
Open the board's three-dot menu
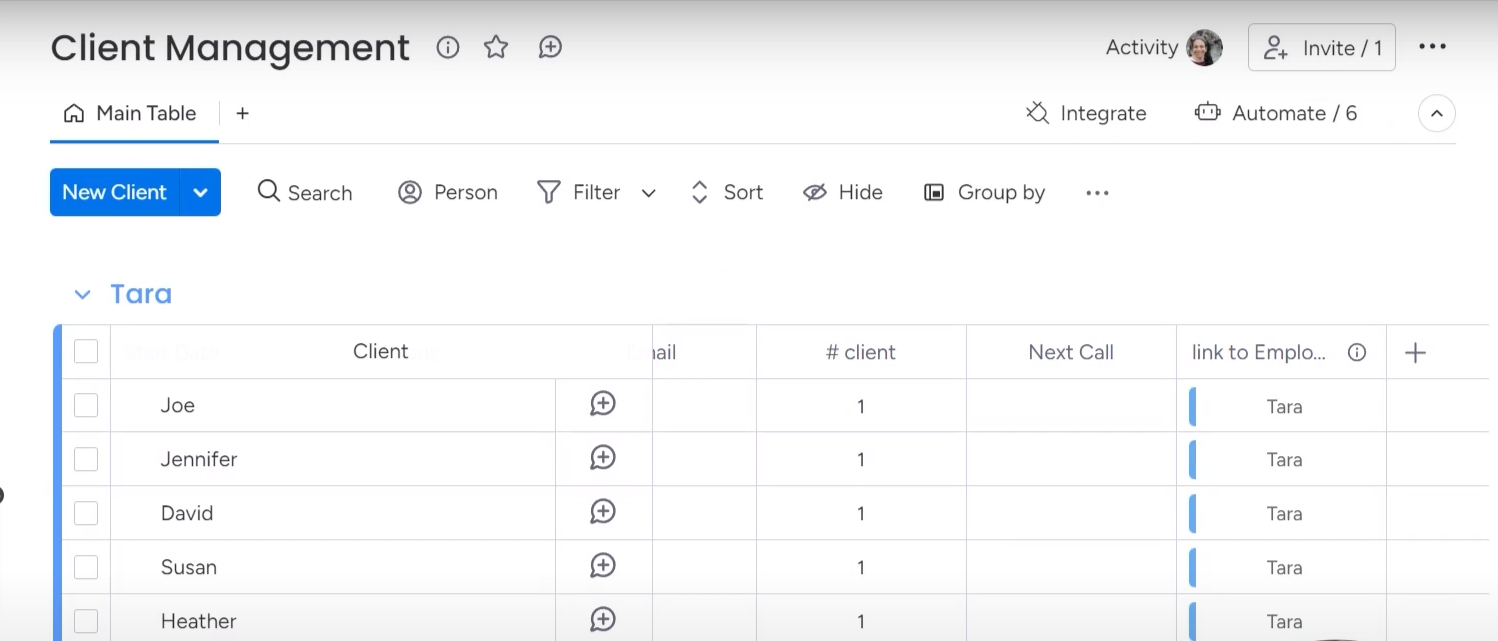(x=1433, y=46)
